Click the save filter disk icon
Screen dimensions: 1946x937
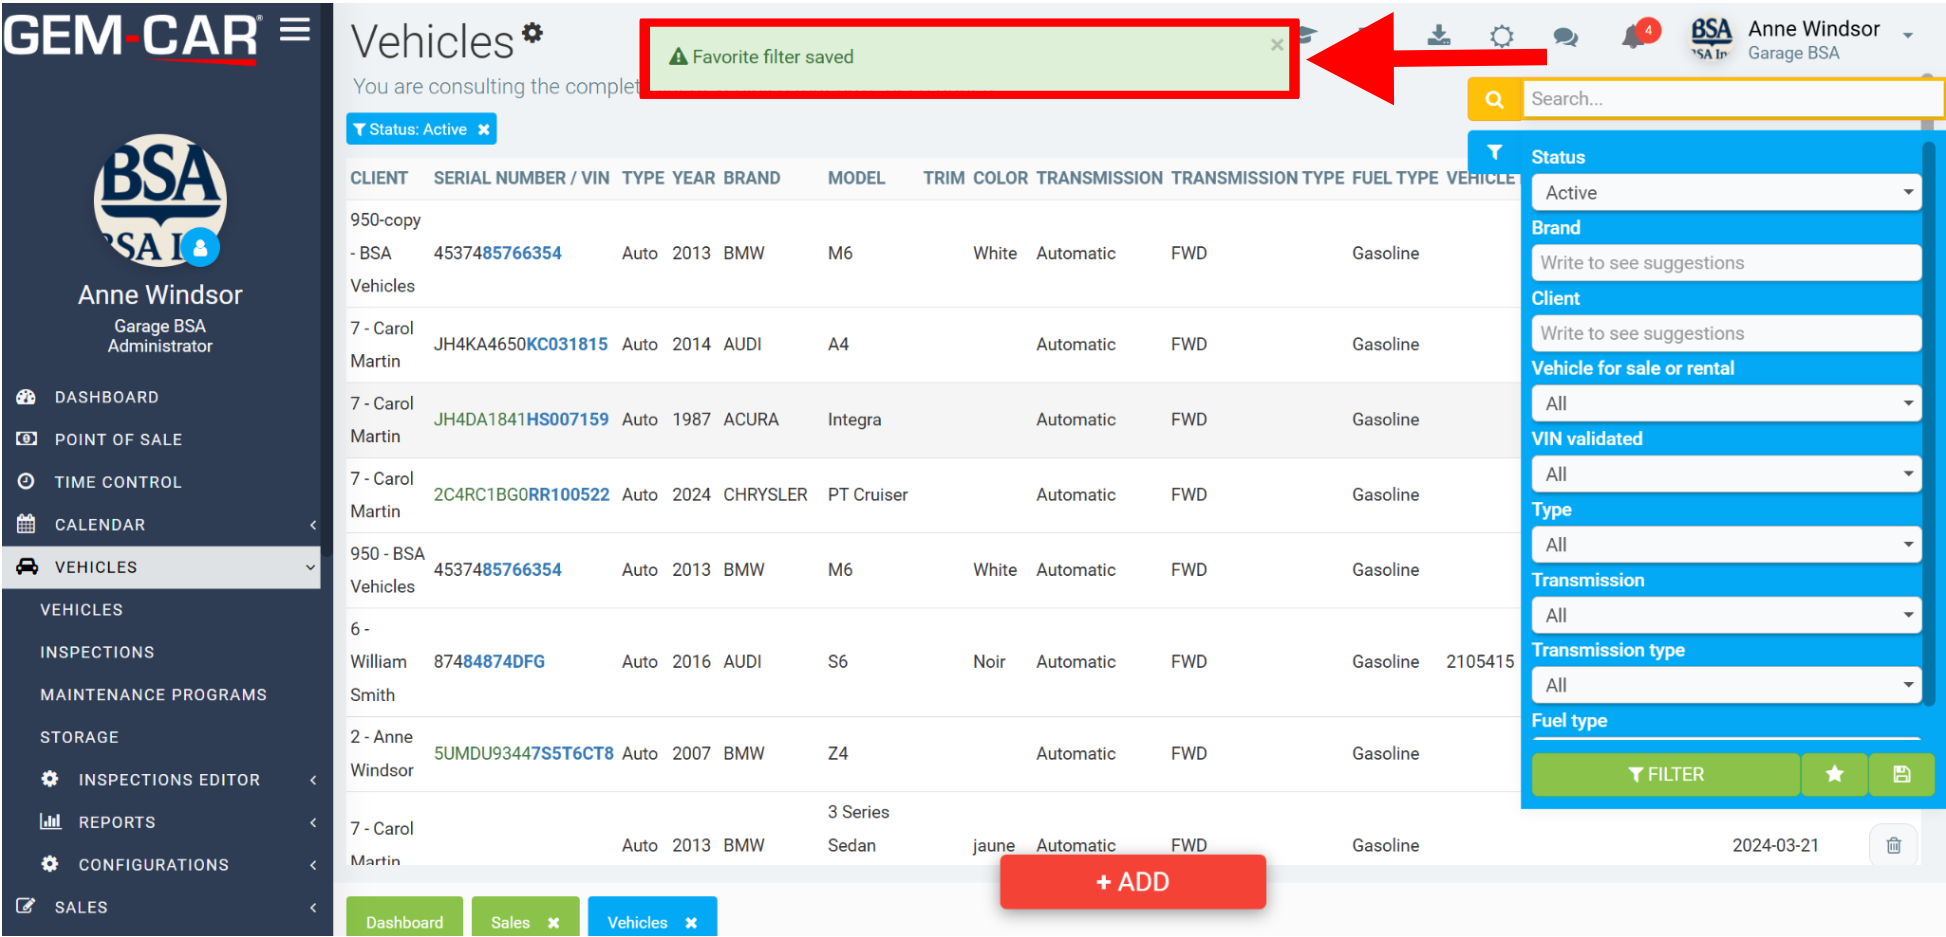[x=1901, y=774]
